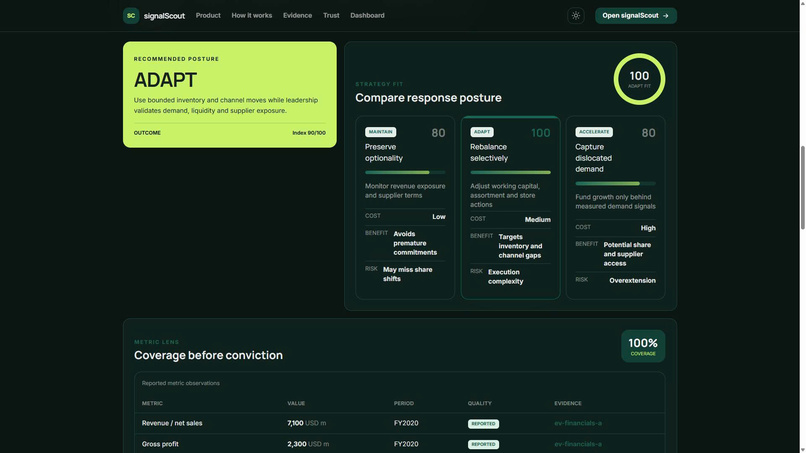
Task: Click the 7,100 USD m value
Action: (306, 423)
